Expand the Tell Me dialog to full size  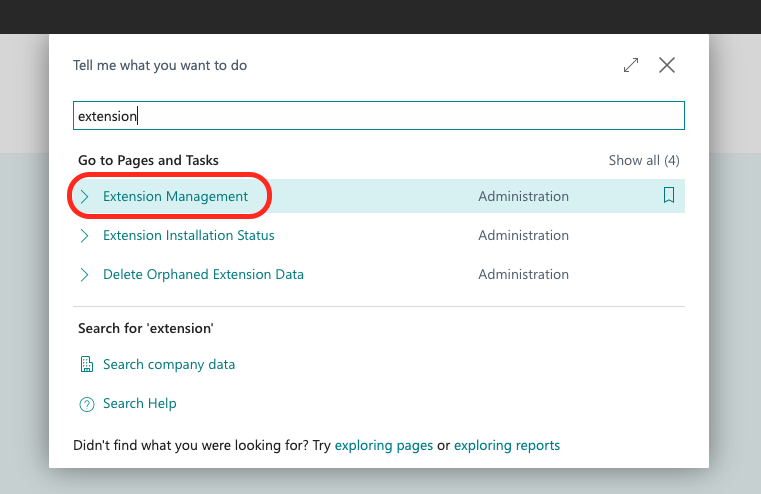[631, 65]
